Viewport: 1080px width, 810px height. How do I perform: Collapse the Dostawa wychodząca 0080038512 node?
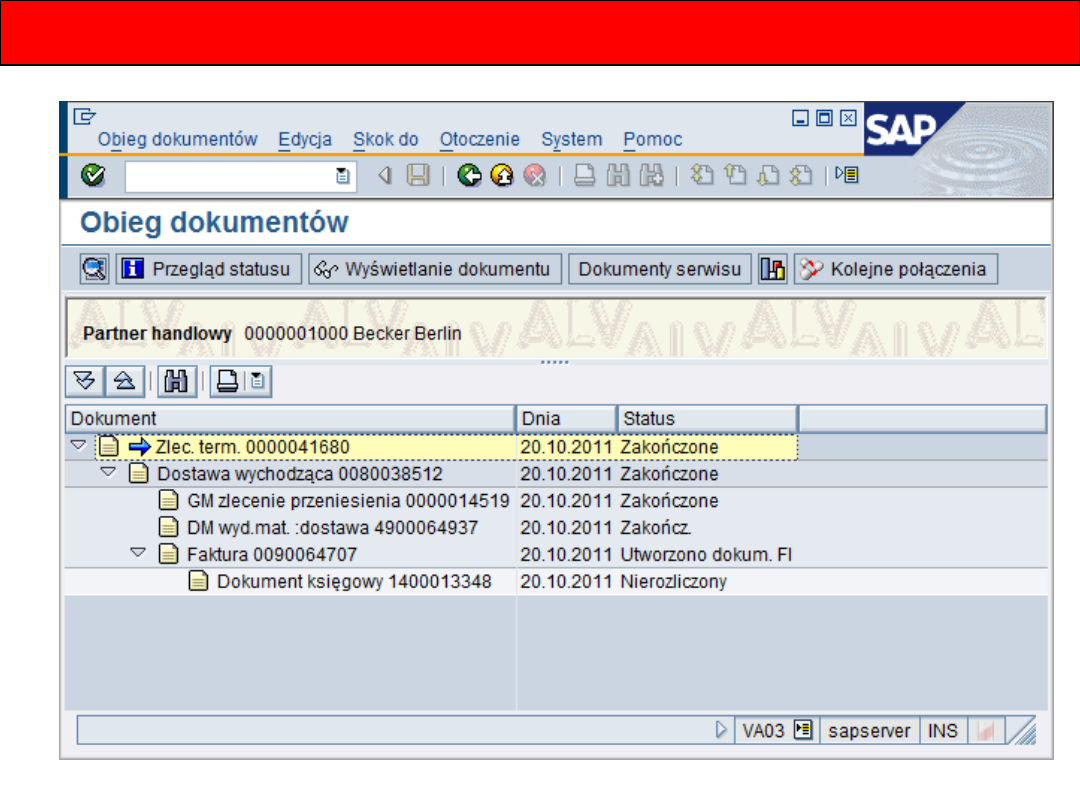(109, 472)
